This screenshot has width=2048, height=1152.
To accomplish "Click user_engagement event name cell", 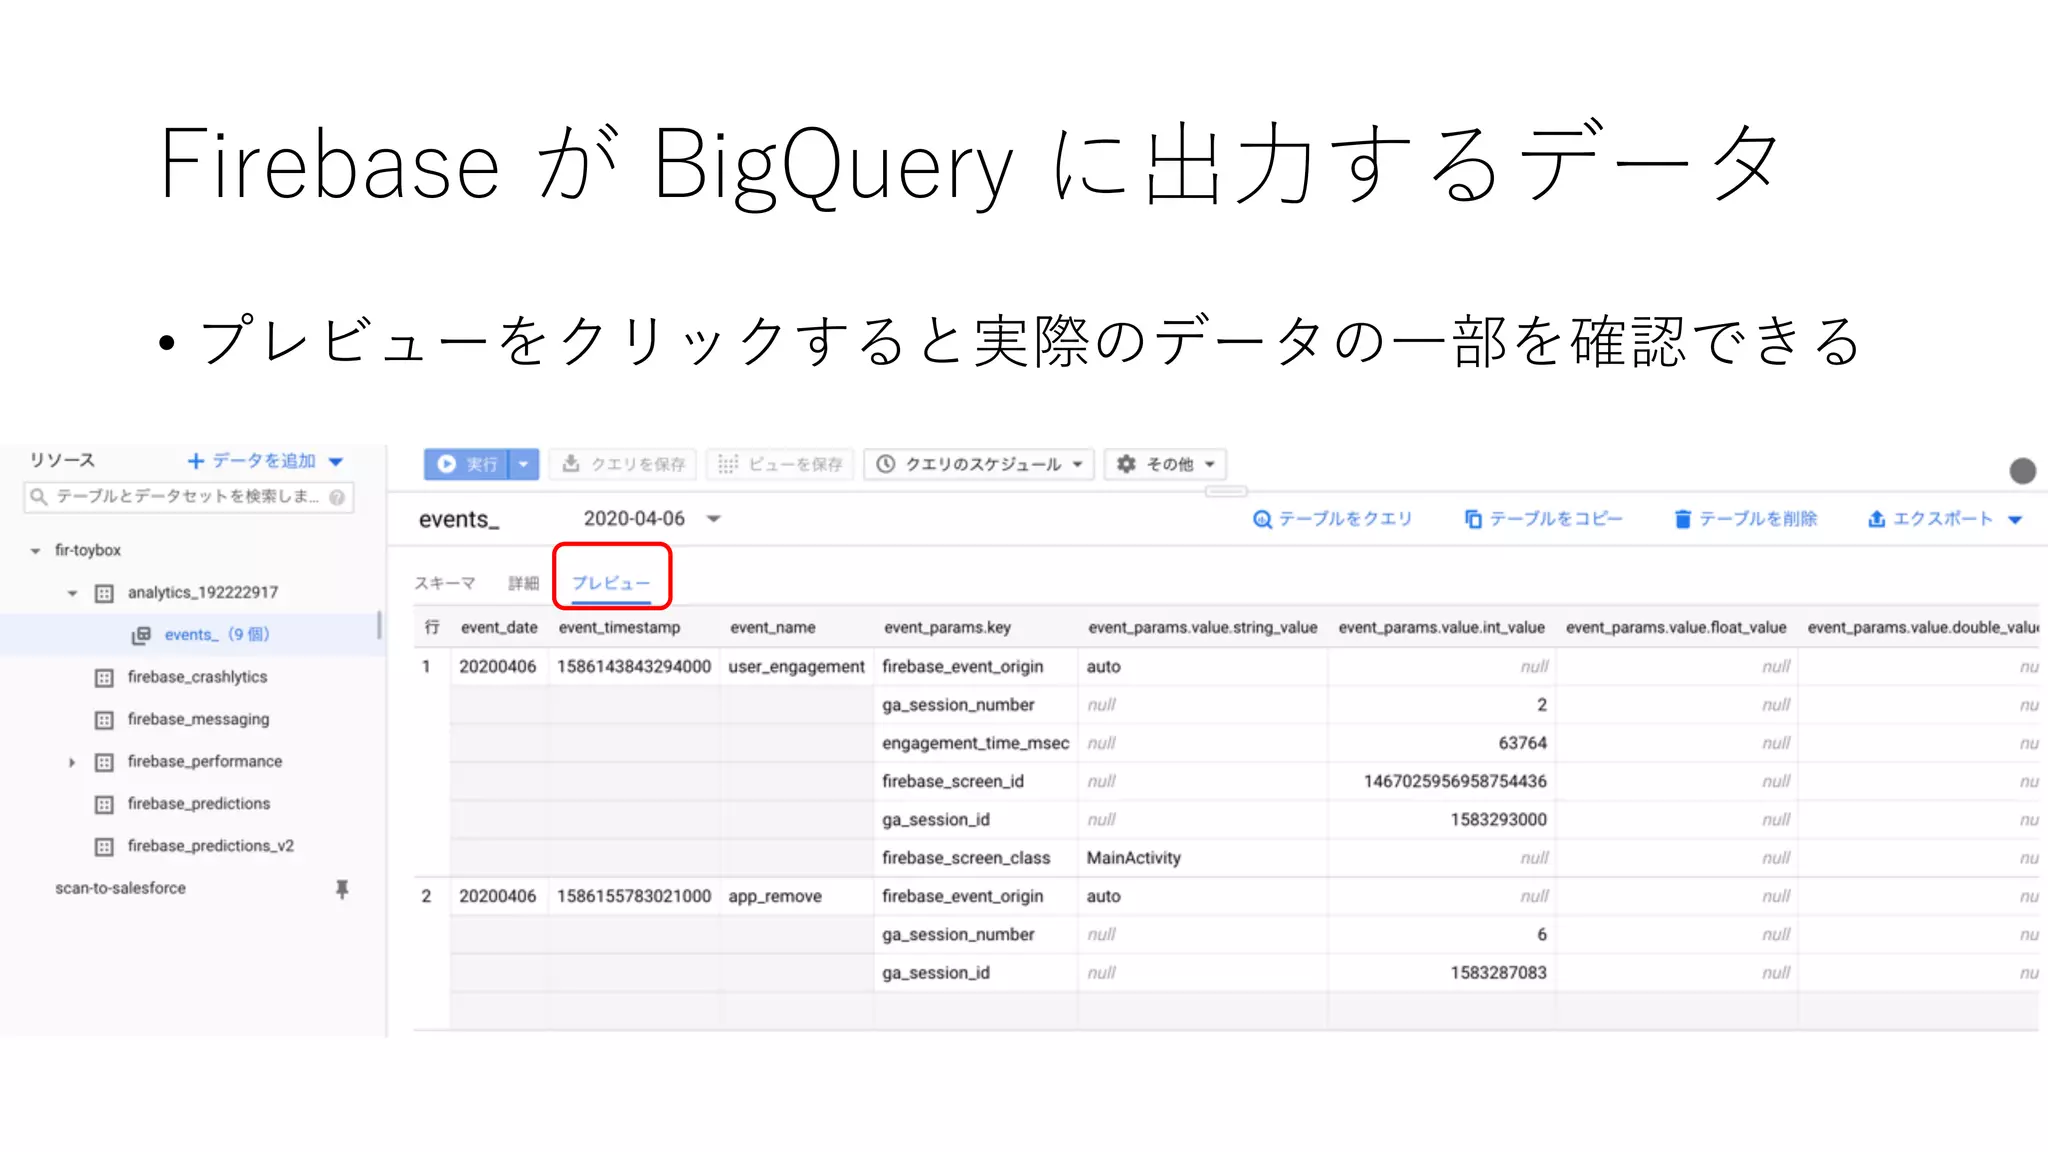I will coord(796,667).
